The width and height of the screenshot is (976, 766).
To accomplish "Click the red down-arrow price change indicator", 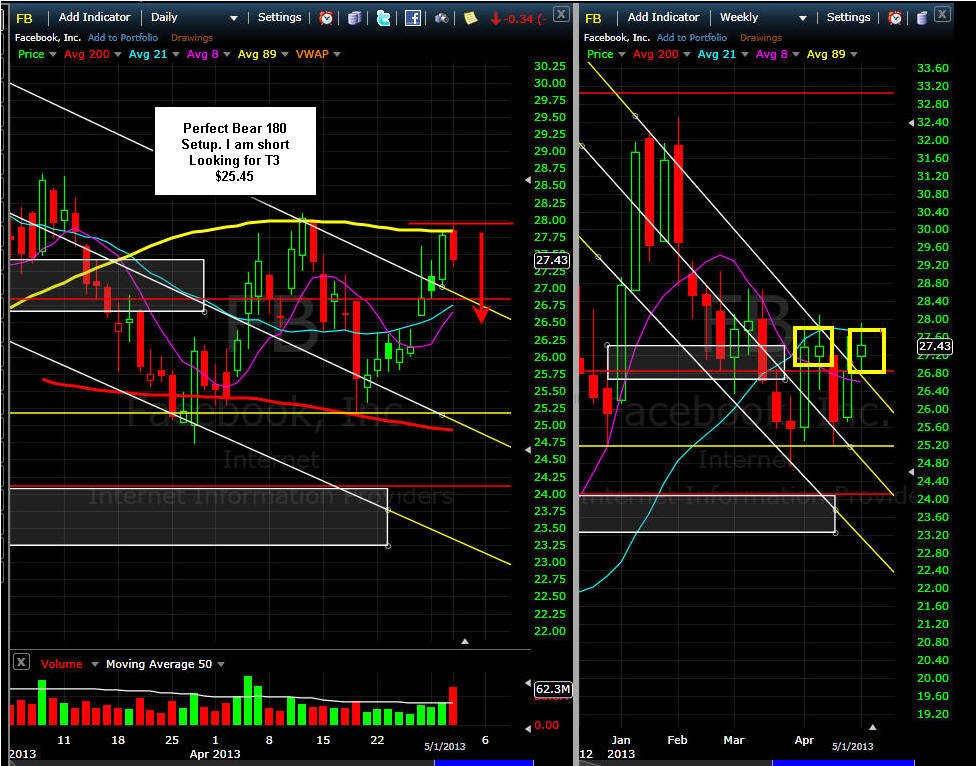I will [x=495, y=19].
